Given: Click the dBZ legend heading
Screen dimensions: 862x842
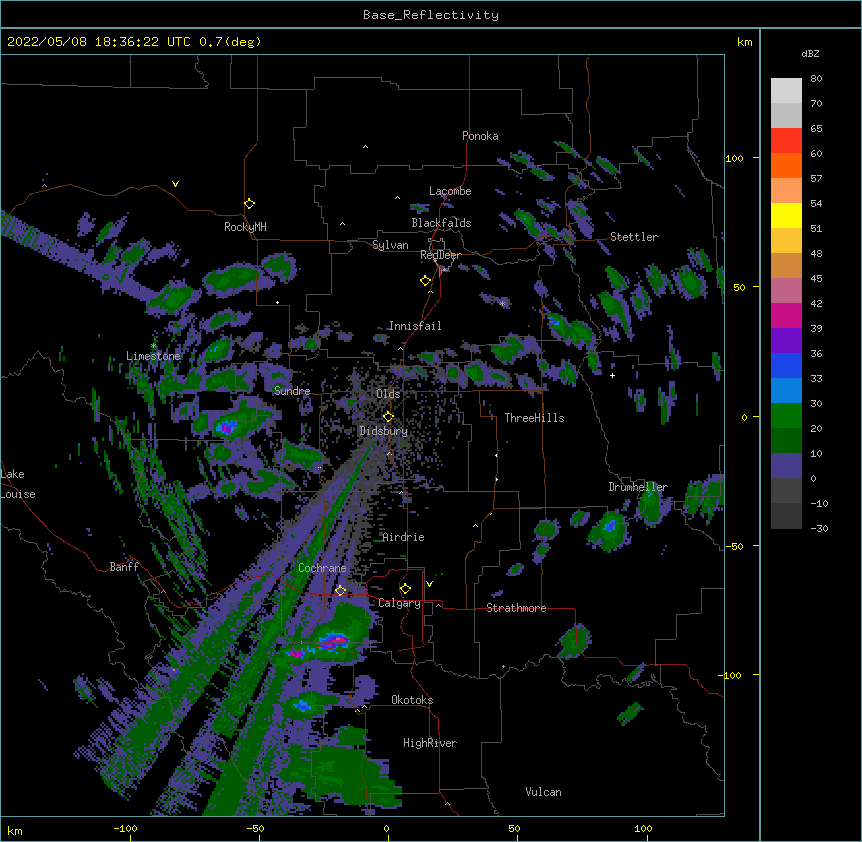Looking at the screenshot, I should 810,54.
